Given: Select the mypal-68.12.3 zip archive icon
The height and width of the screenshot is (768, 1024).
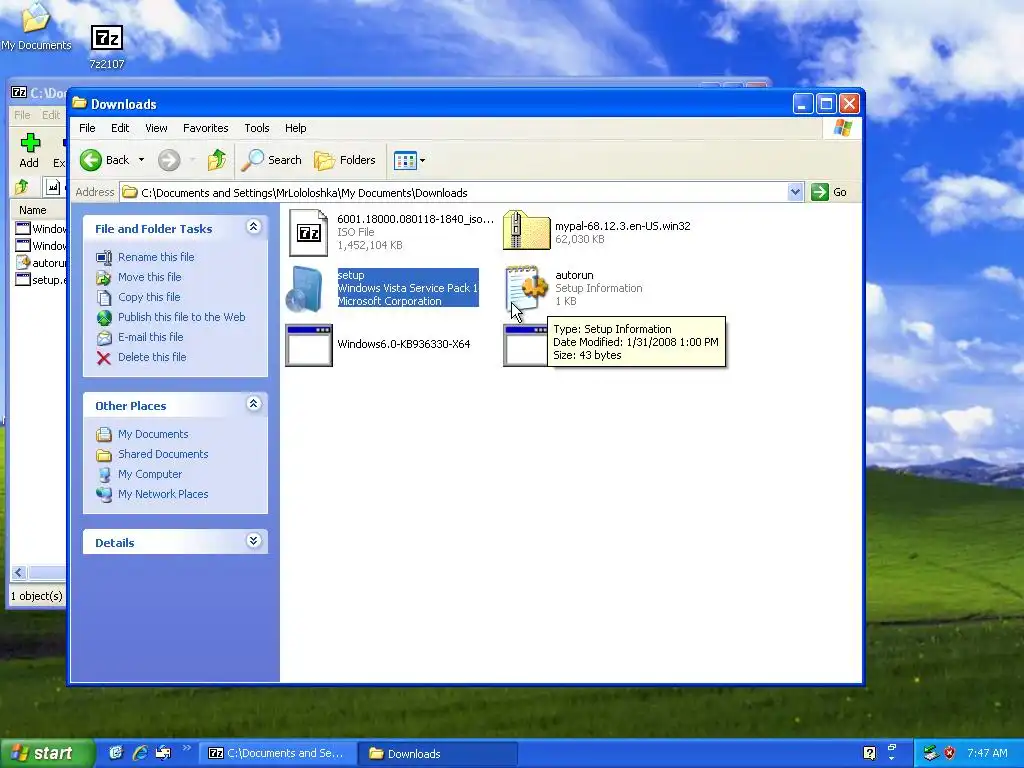Looking at the screenshot, I should 526,231.
